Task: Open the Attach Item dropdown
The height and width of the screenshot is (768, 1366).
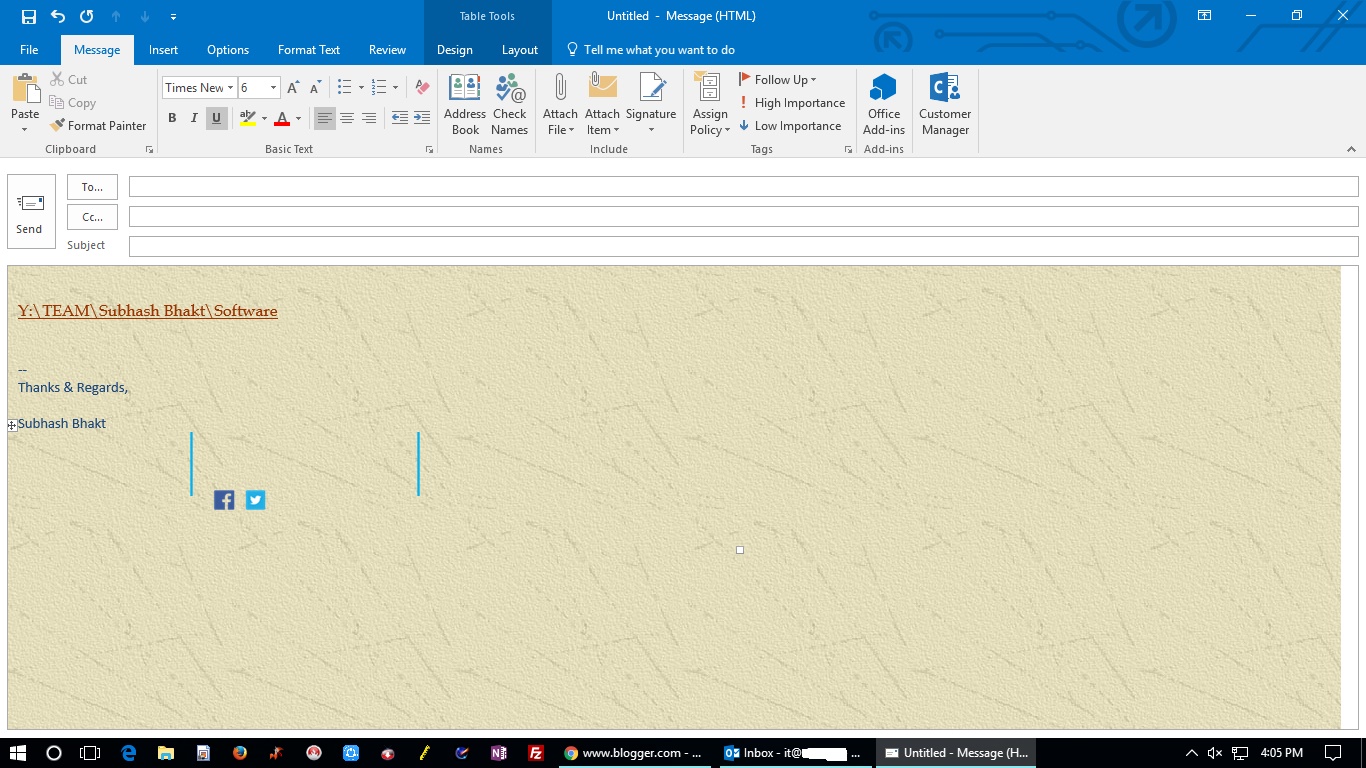Action: coord(602,122)
